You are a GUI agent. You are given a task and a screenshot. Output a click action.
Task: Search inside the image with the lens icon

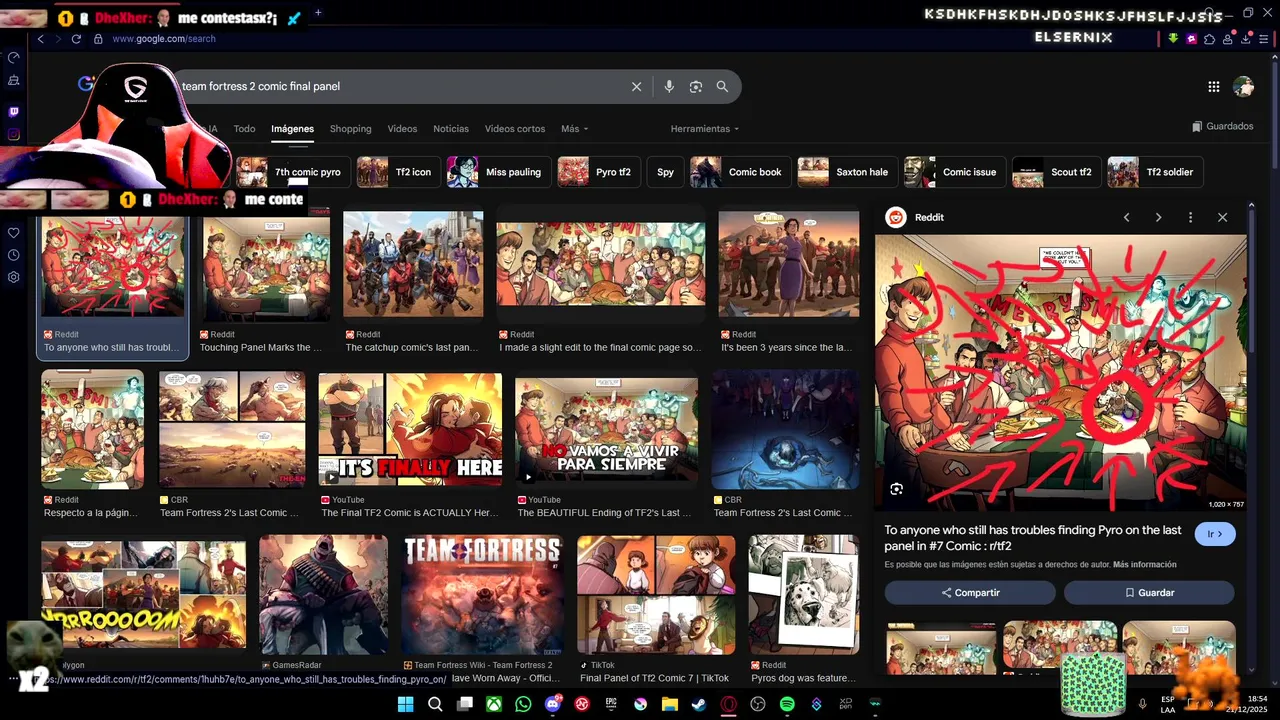tap(896, 489)
